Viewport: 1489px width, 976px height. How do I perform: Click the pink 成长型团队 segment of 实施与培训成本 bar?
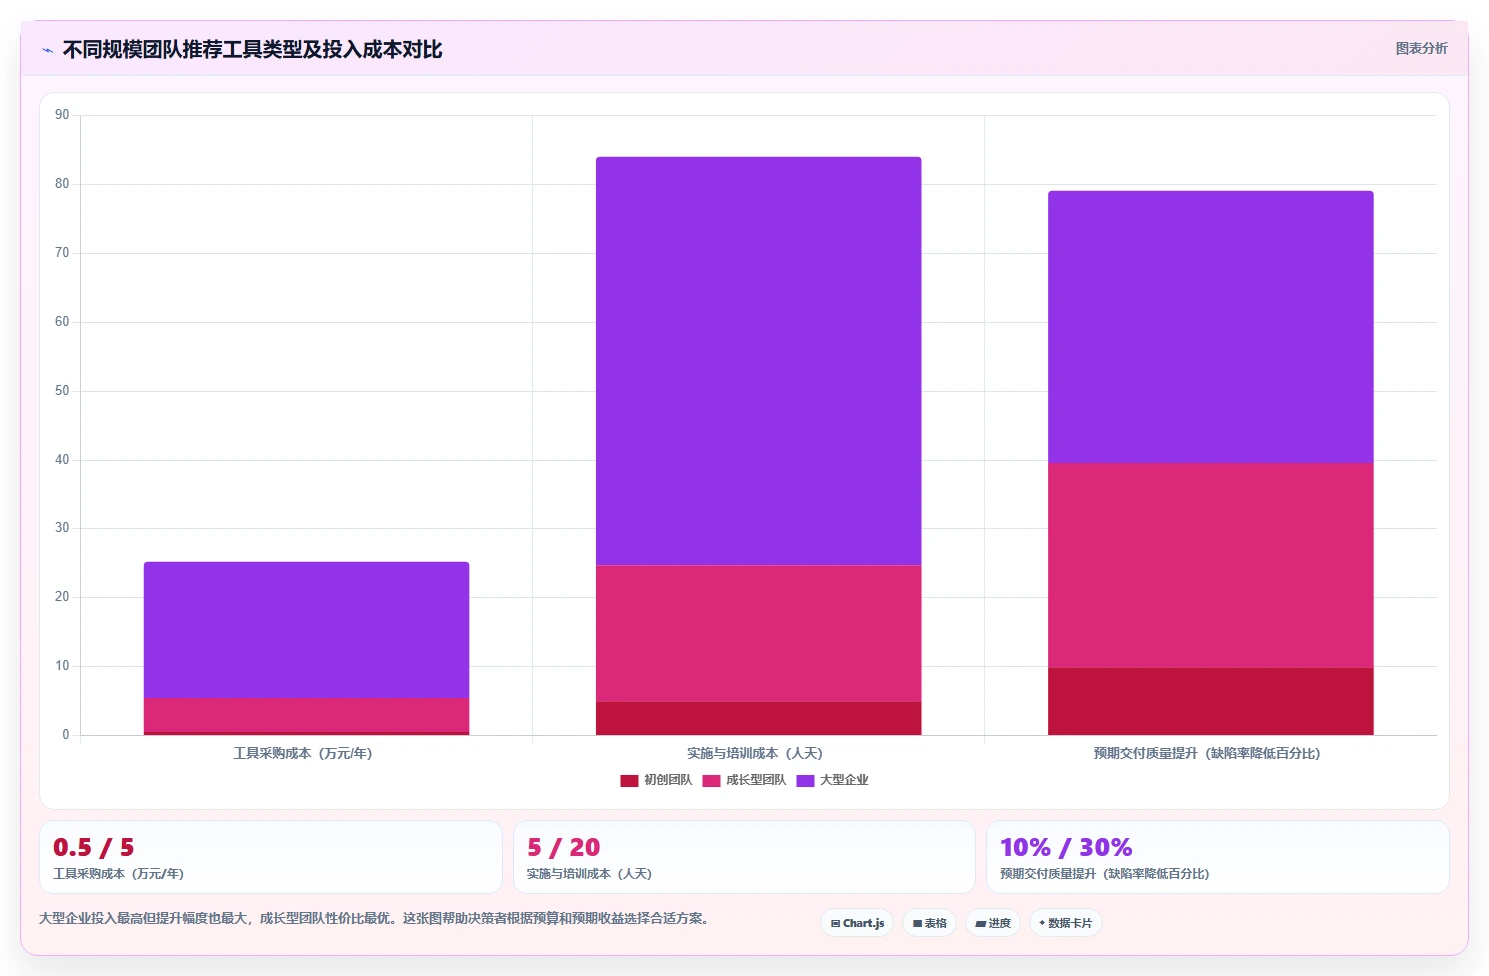click(758, 633)
